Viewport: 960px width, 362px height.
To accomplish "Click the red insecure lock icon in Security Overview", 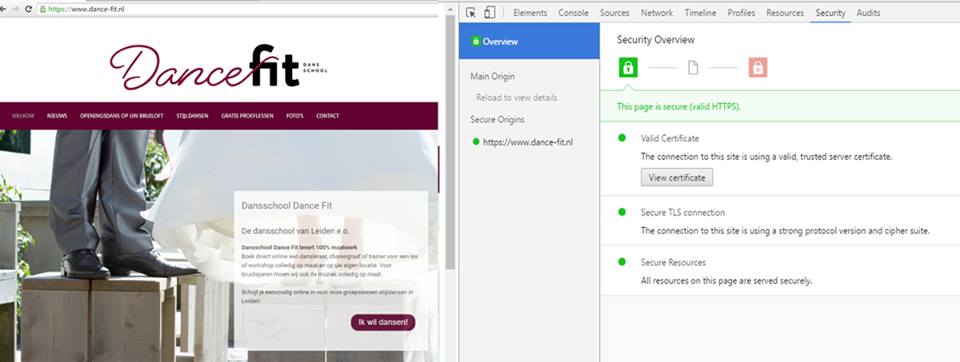I will (757, 67).
